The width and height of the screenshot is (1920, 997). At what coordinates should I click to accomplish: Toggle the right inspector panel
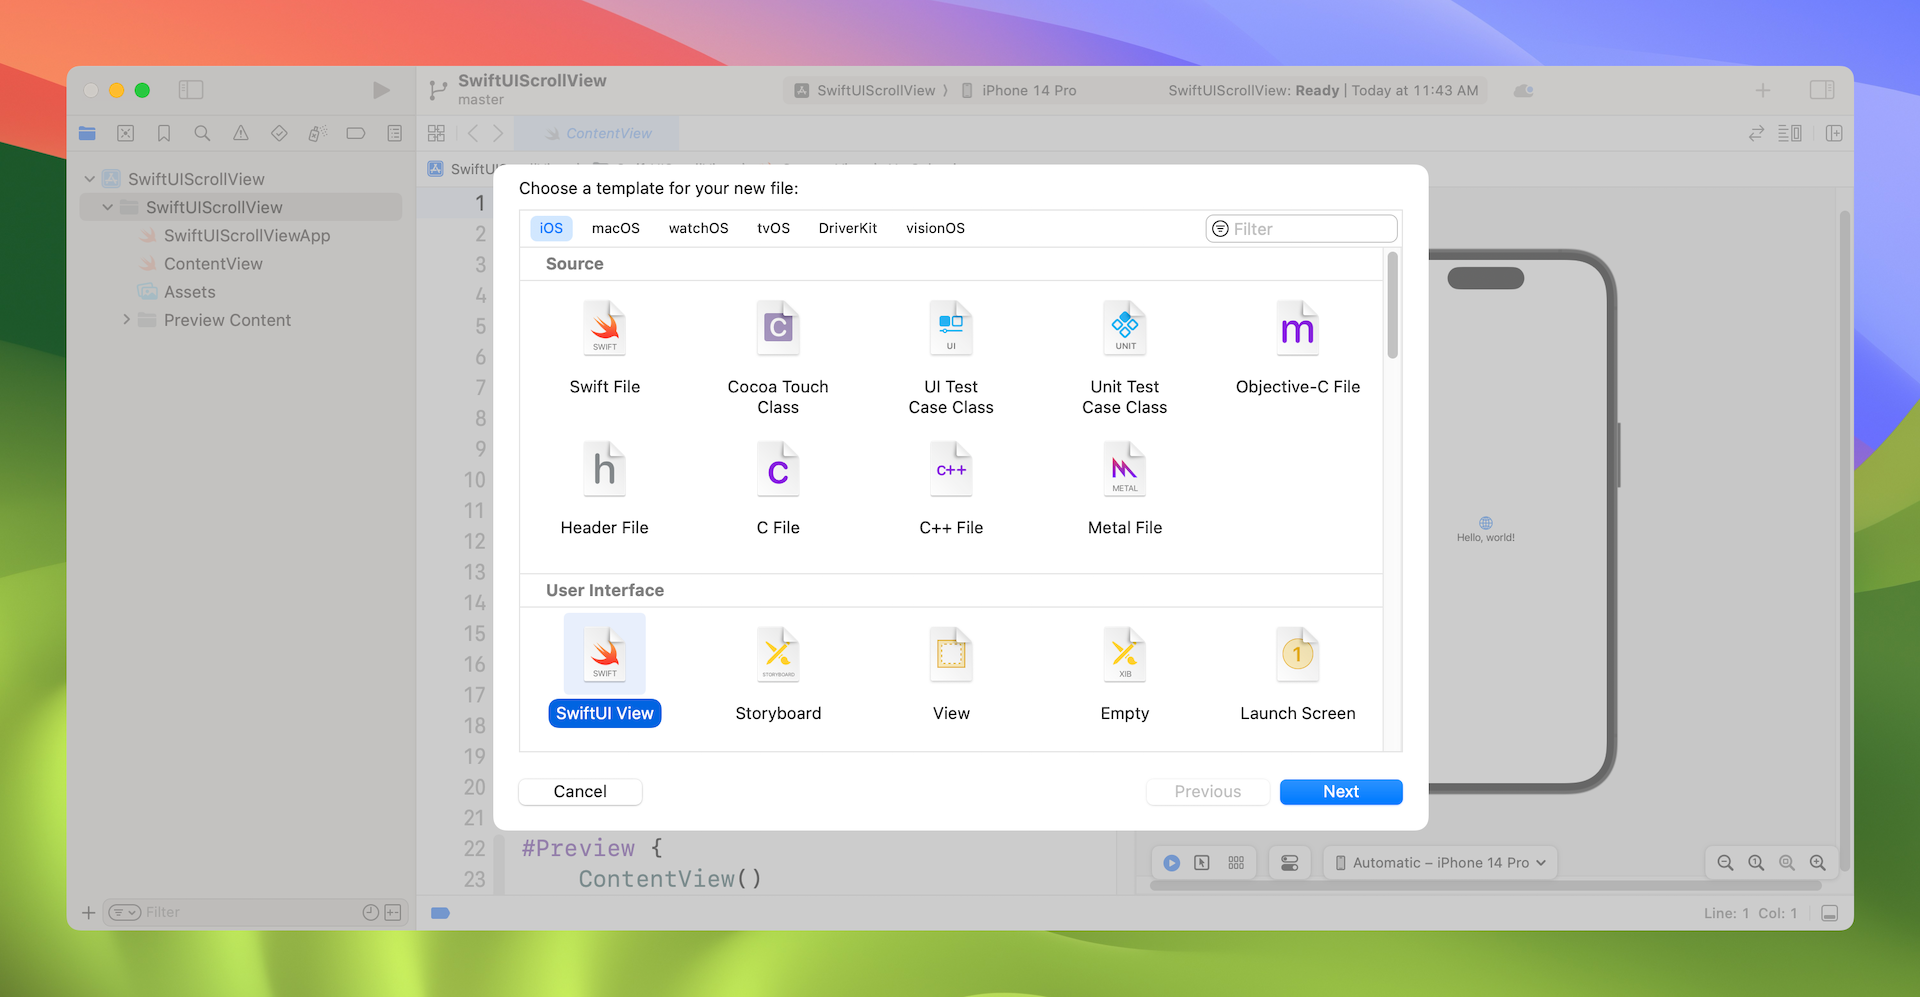point(1822,90)
